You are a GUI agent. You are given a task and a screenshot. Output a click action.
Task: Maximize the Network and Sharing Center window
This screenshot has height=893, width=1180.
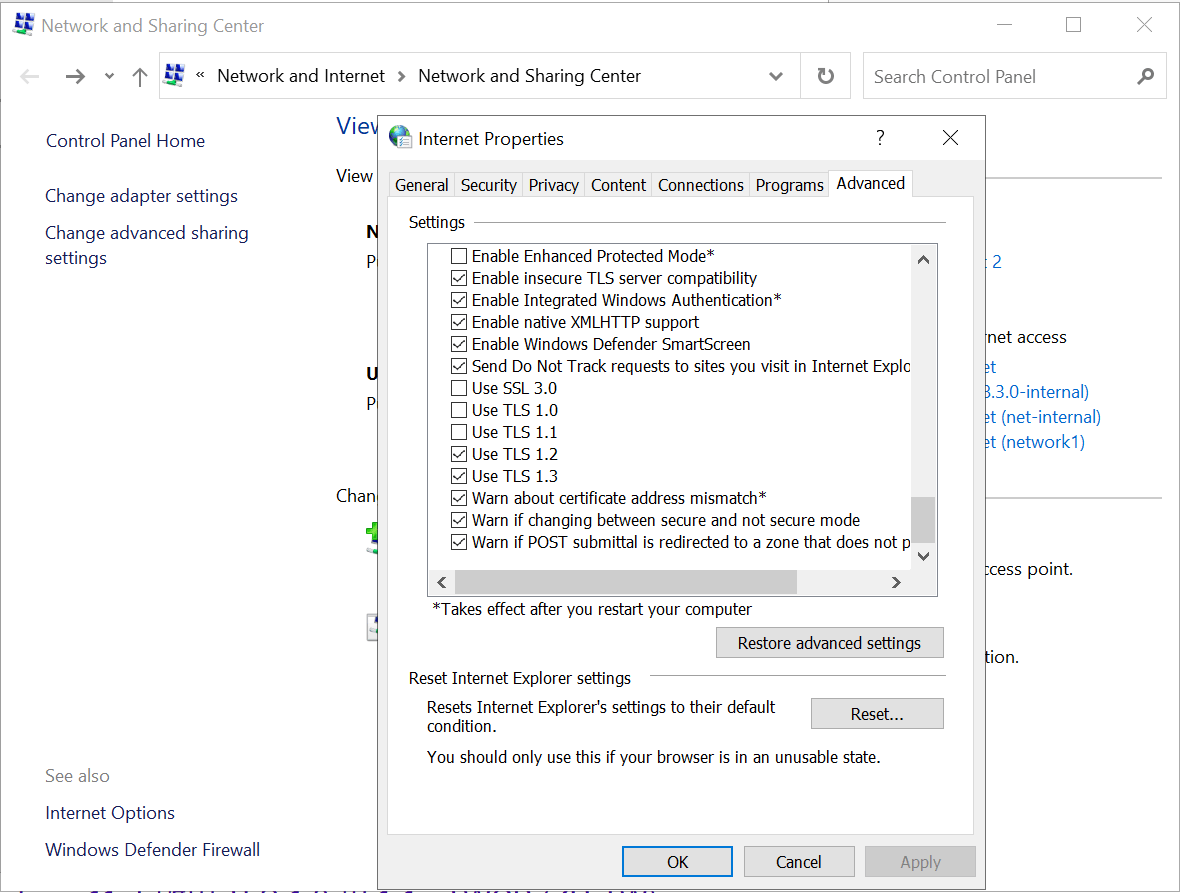coord(1074,25)
